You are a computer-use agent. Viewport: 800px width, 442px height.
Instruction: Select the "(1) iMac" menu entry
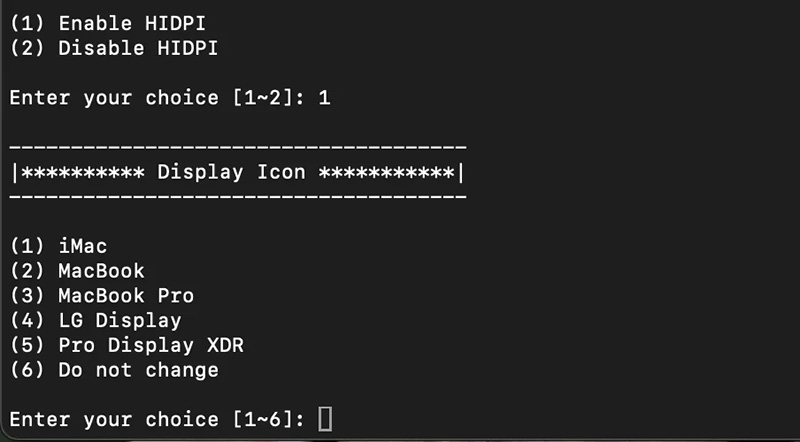click(x=58, y=247)
